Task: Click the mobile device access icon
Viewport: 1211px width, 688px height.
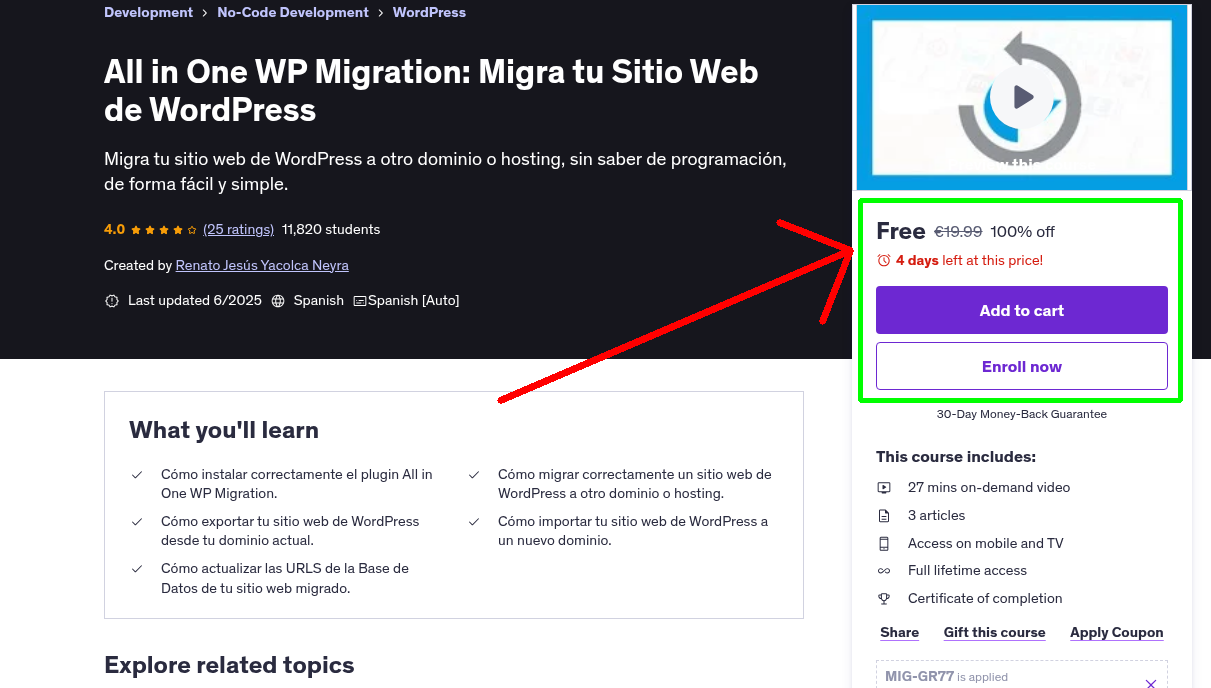Action: click(884, 543)
